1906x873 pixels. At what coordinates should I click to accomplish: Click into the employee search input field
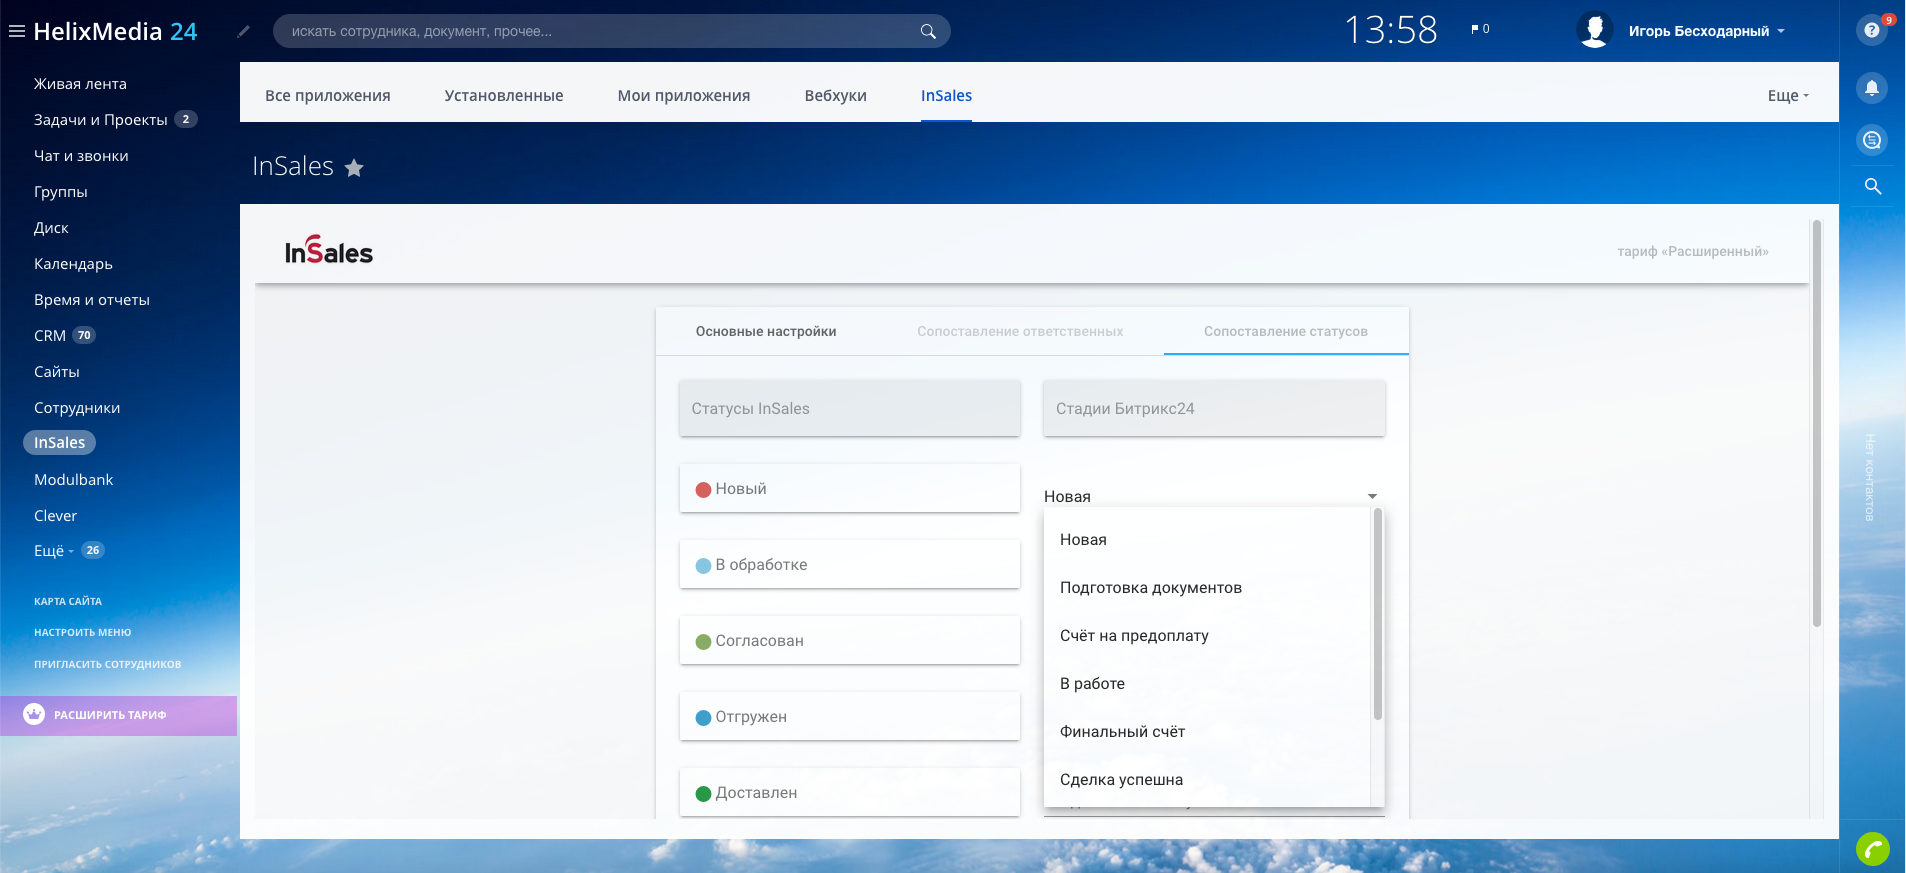600,31
